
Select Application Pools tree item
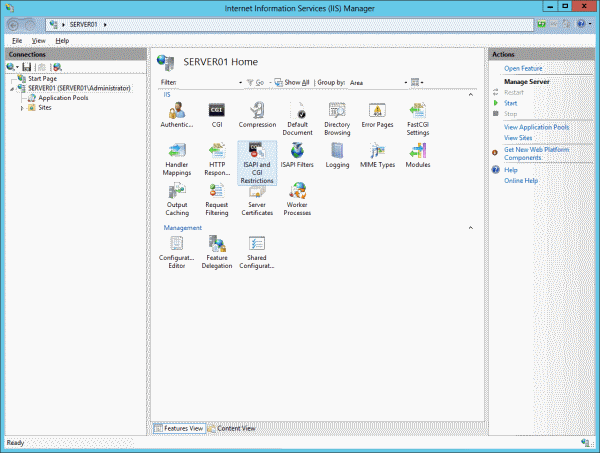[x=63, y=98]
